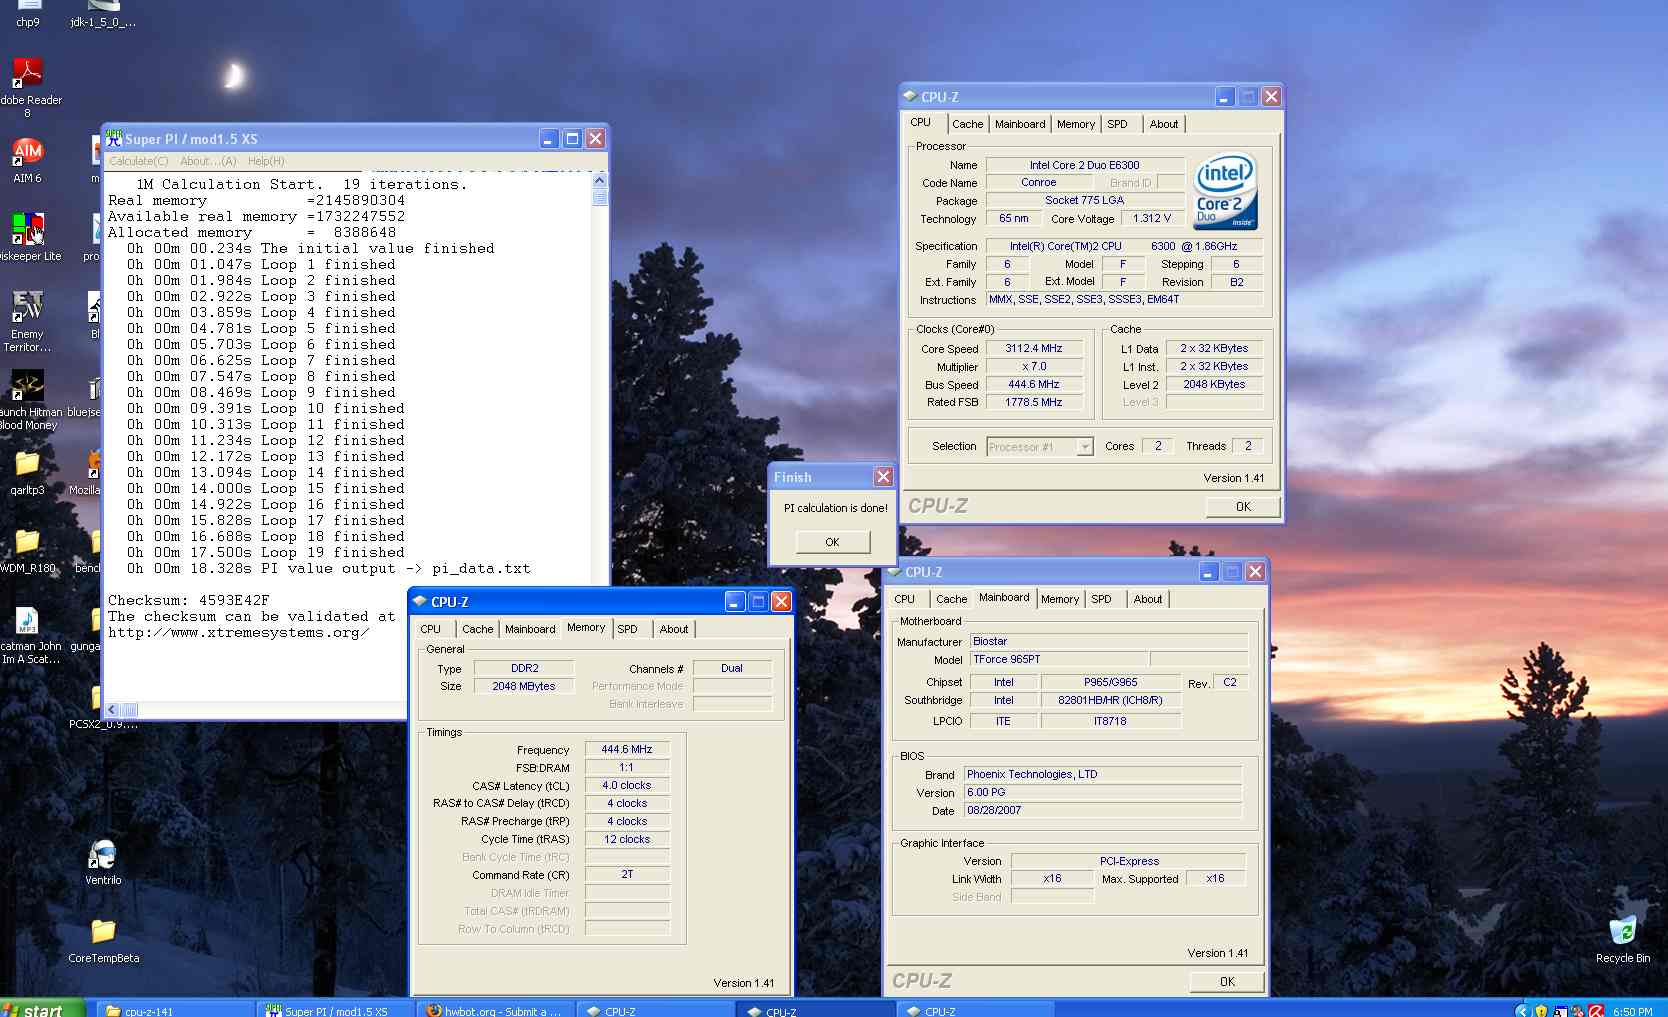Switch to hwbot.org Firefox taskbar button
The image size is (1668, 1017).
[x=496, y=1010]
